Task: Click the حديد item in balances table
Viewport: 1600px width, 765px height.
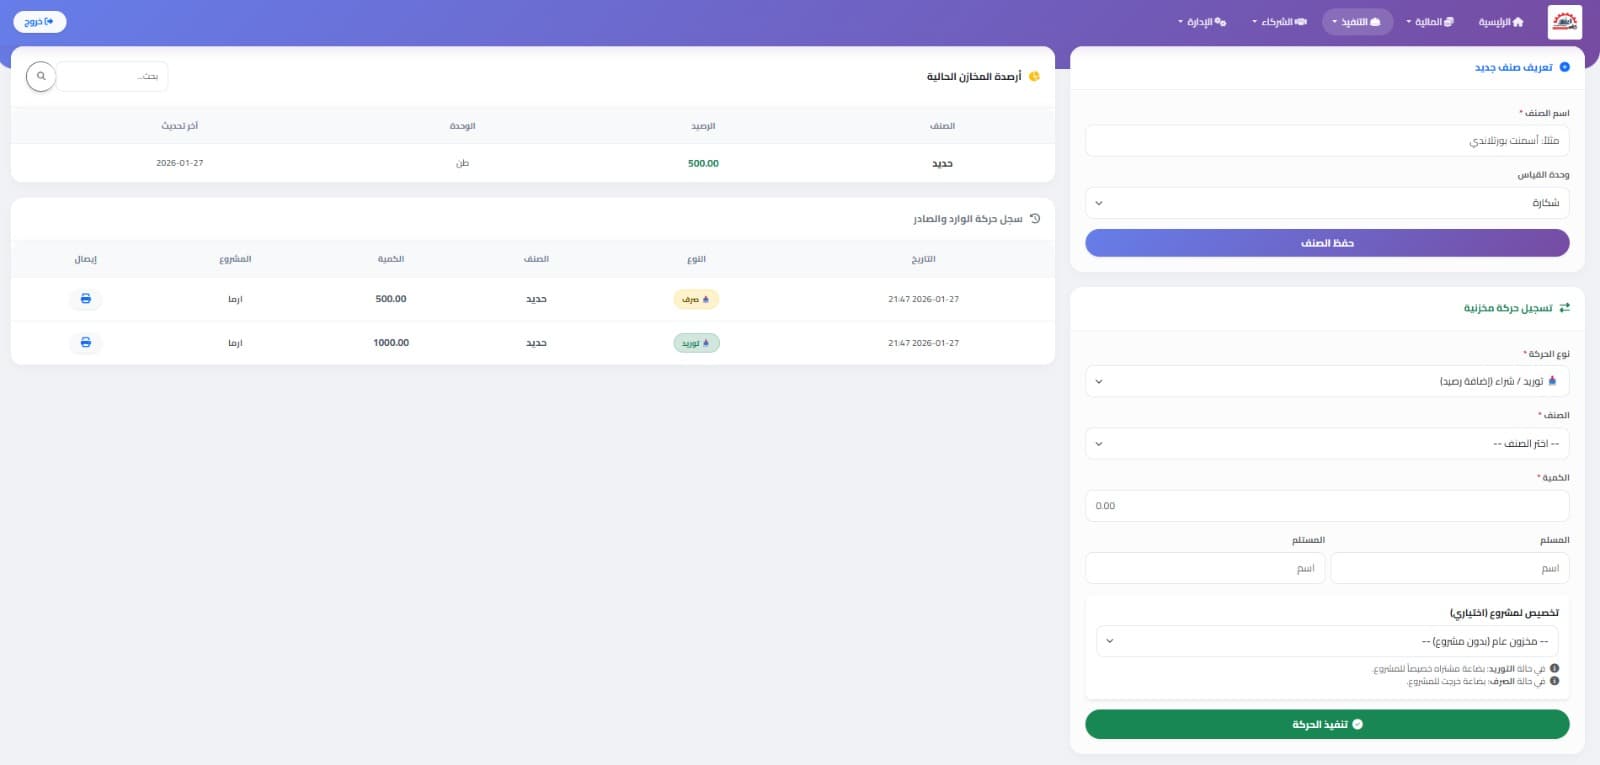Action: pos(942,163)
